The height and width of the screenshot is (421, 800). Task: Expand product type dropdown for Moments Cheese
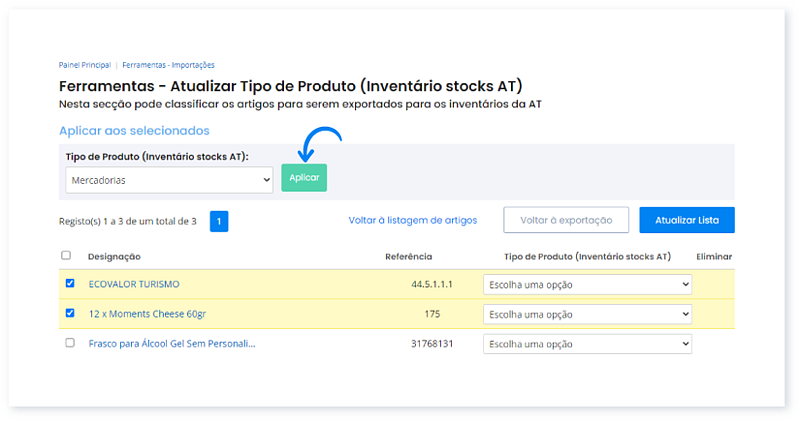coord(587,314)
